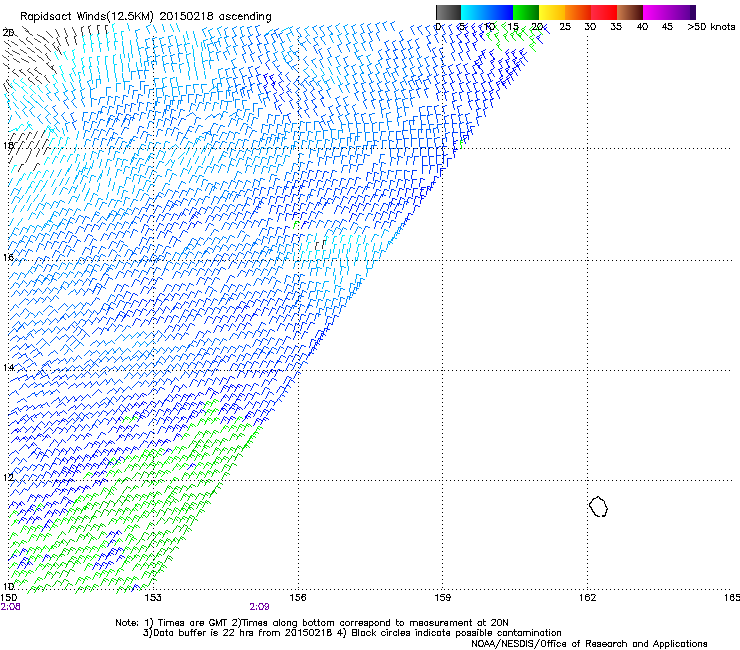This screenshot has height=650, width=740.
Task: Click the longitude label '162'
Action: [588, 598]
